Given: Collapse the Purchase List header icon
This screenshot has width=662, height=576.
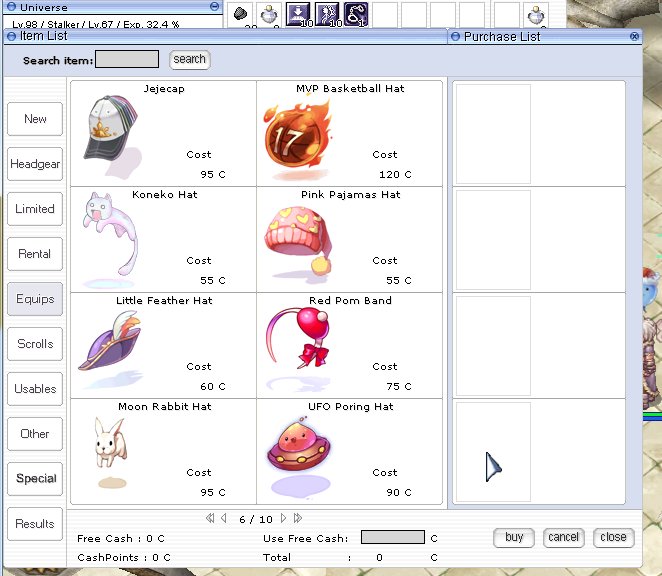Looking at the screenshot, I should [x=455, y=37].
